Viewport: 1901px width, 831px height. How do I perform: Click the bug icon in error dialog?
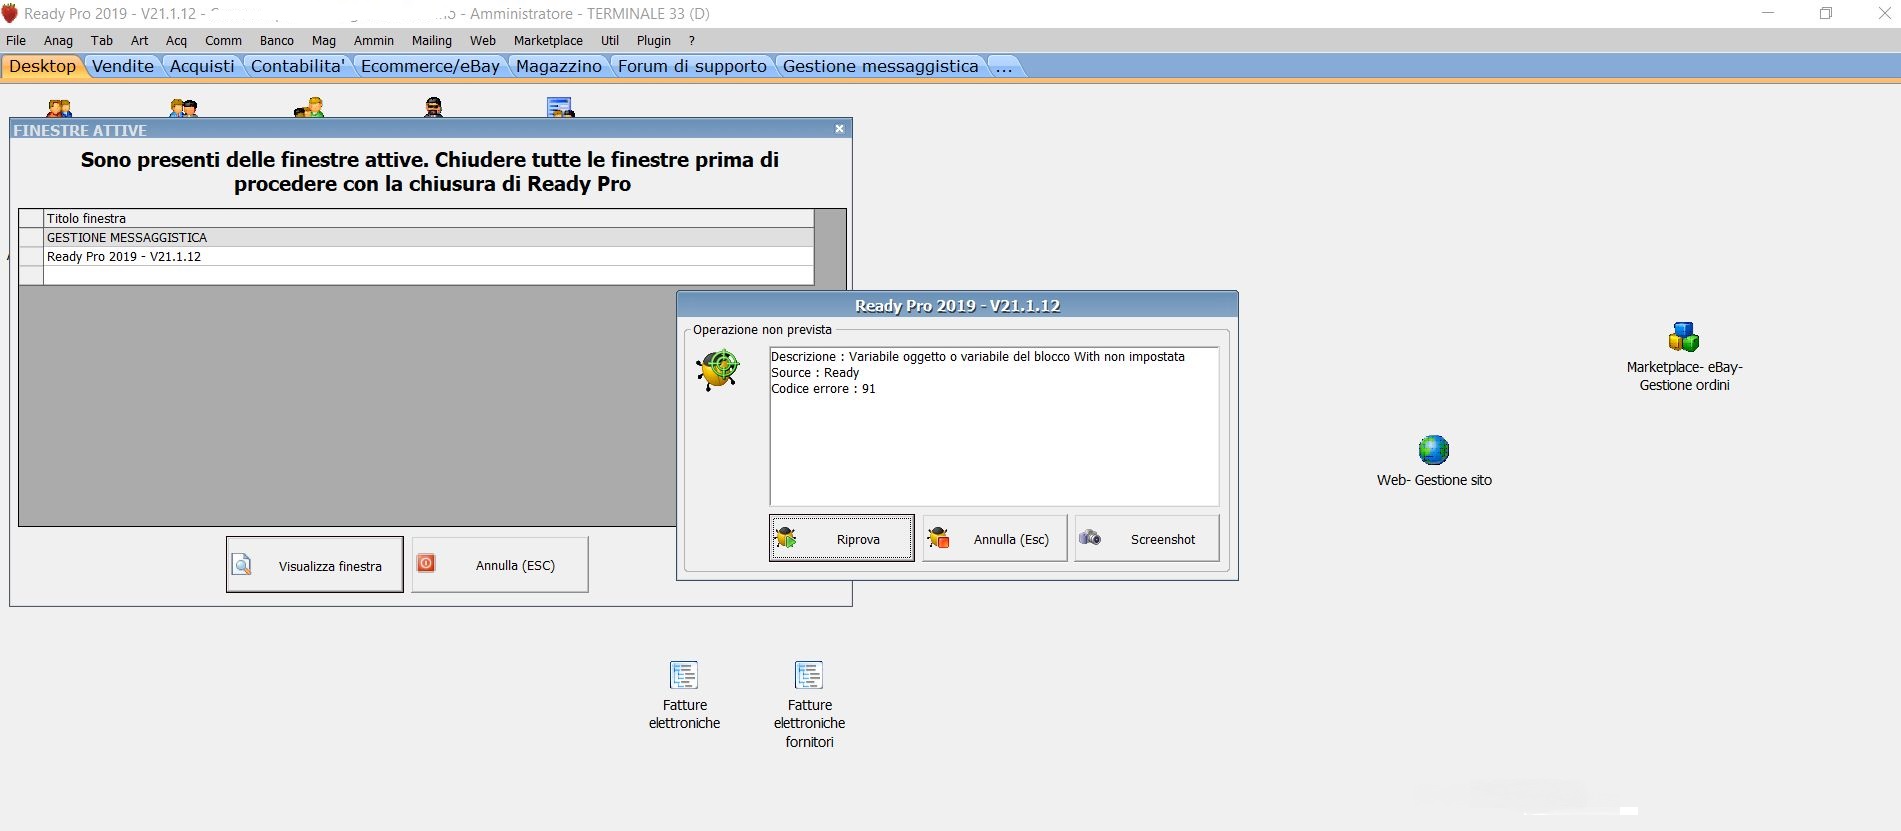click(718, 370)
